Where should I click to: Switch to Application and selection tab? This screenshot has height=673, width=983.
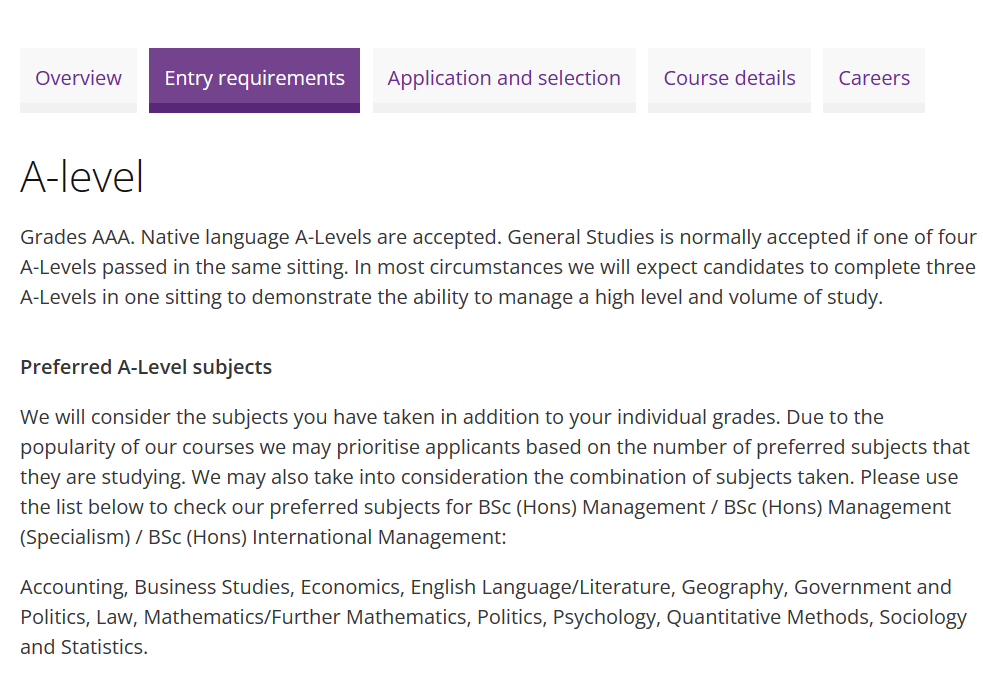point(504,80)
